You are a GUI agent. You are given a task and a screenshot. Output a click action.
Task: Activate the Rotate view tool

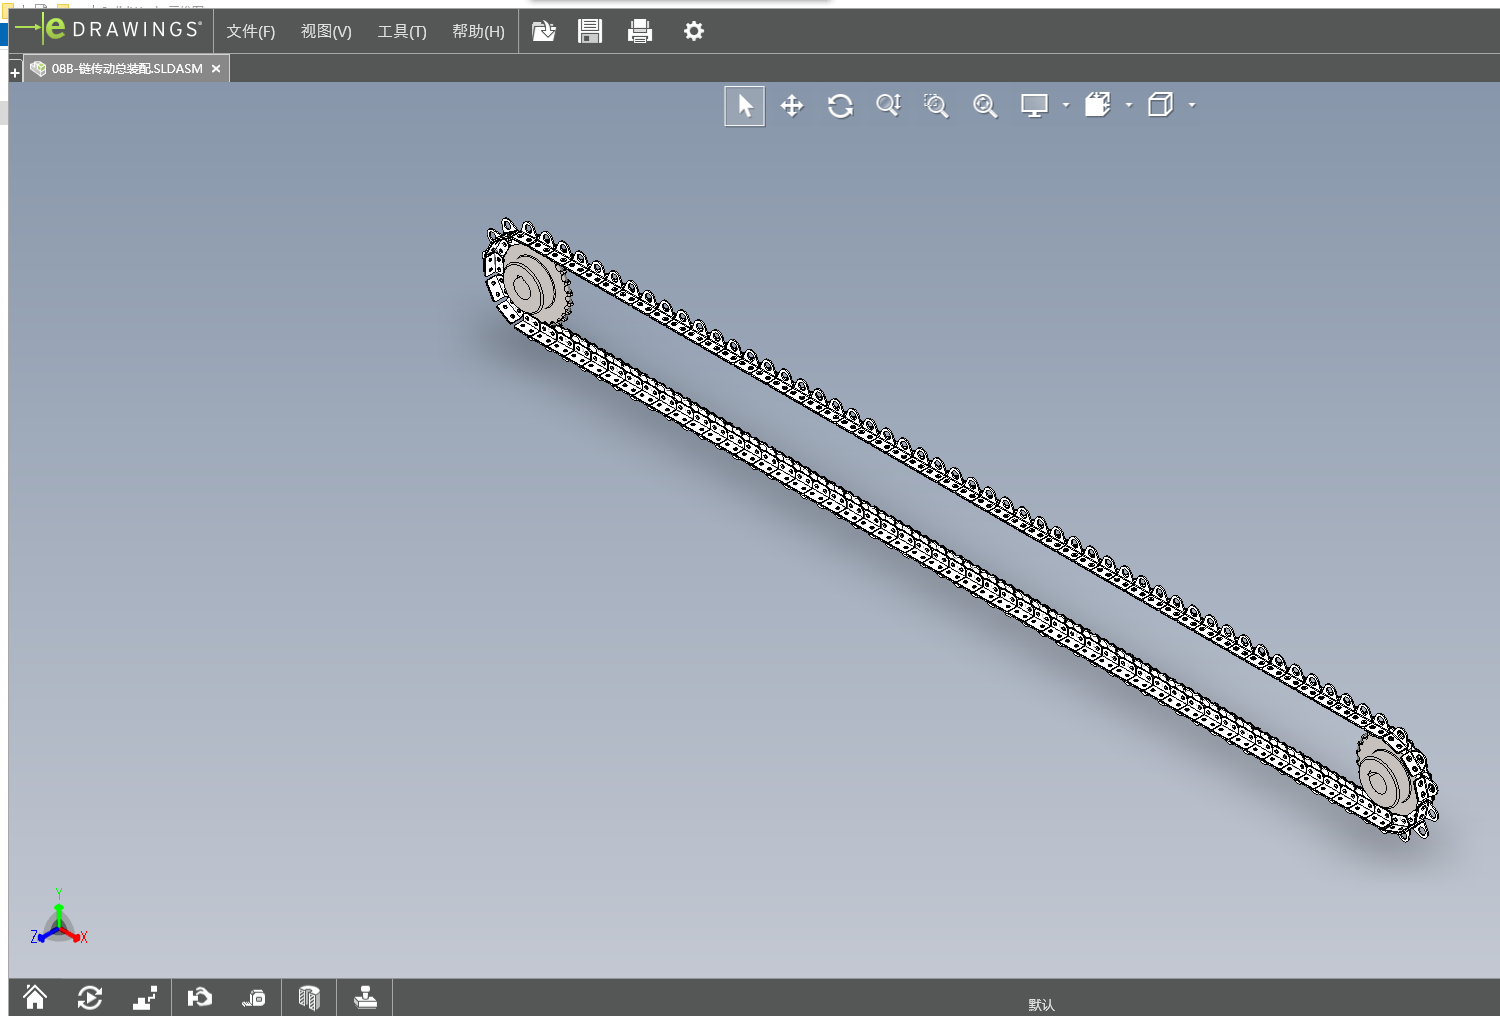(x=840, y=106)
